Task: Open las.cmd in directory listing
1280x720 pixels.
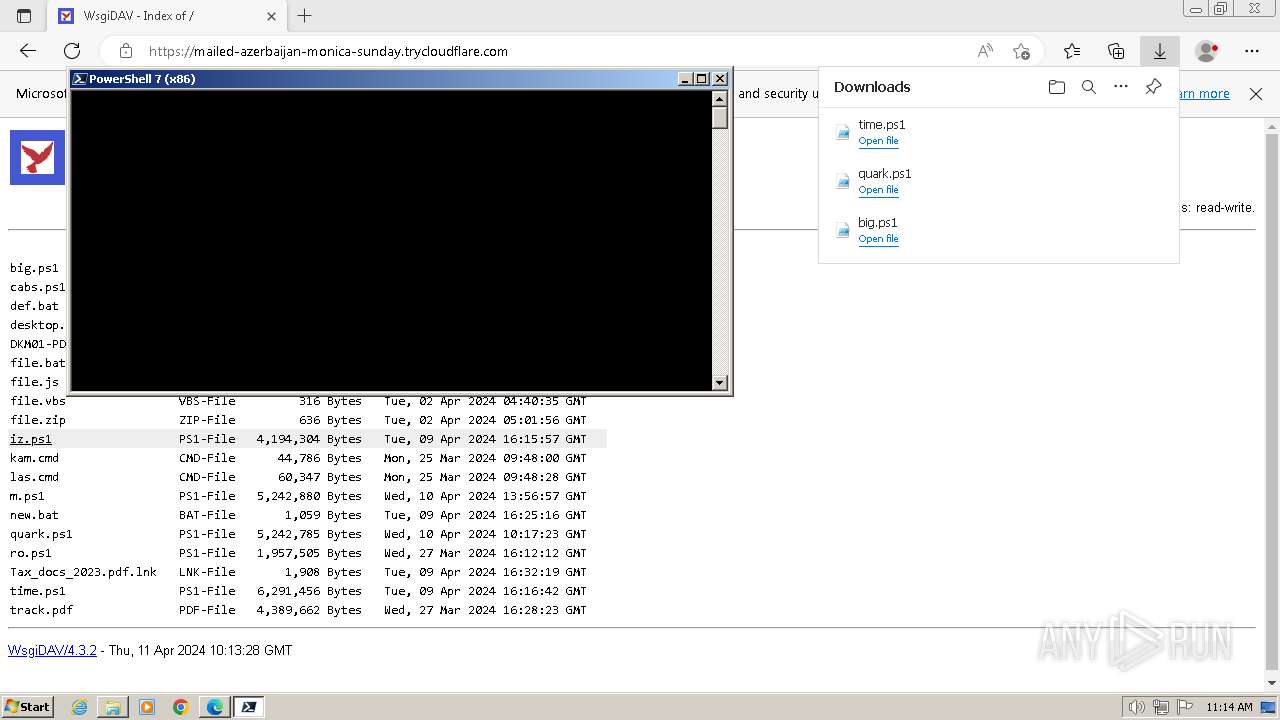Action: point(34,477)
